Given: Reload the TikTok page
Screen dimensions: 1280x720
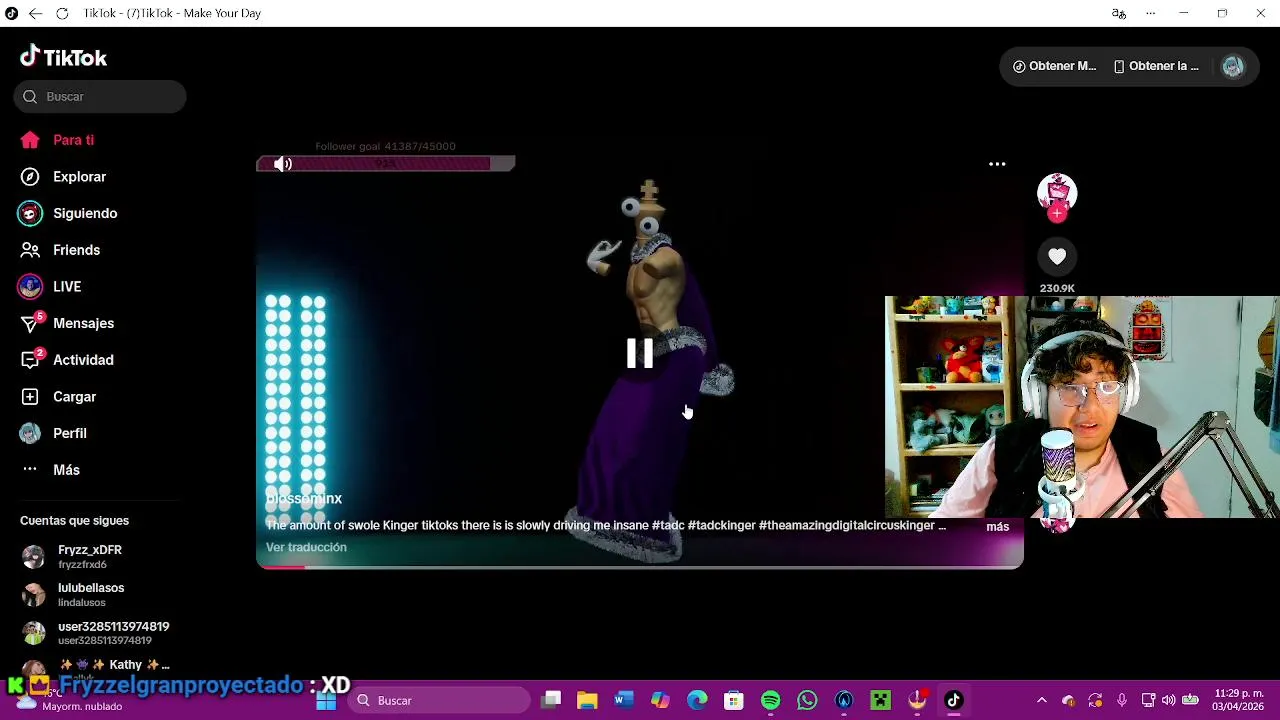Looking at the screenshot, I should pyautogui.click(x=62, y=13).
